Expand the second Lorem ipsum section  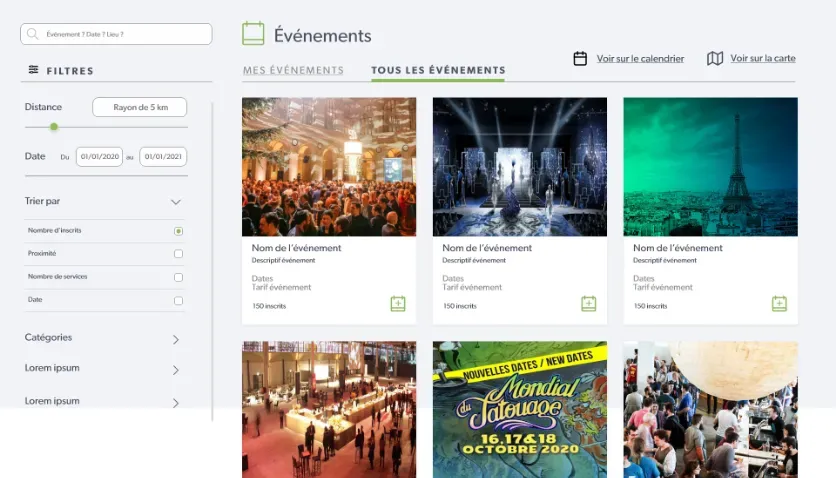[176, 403]
